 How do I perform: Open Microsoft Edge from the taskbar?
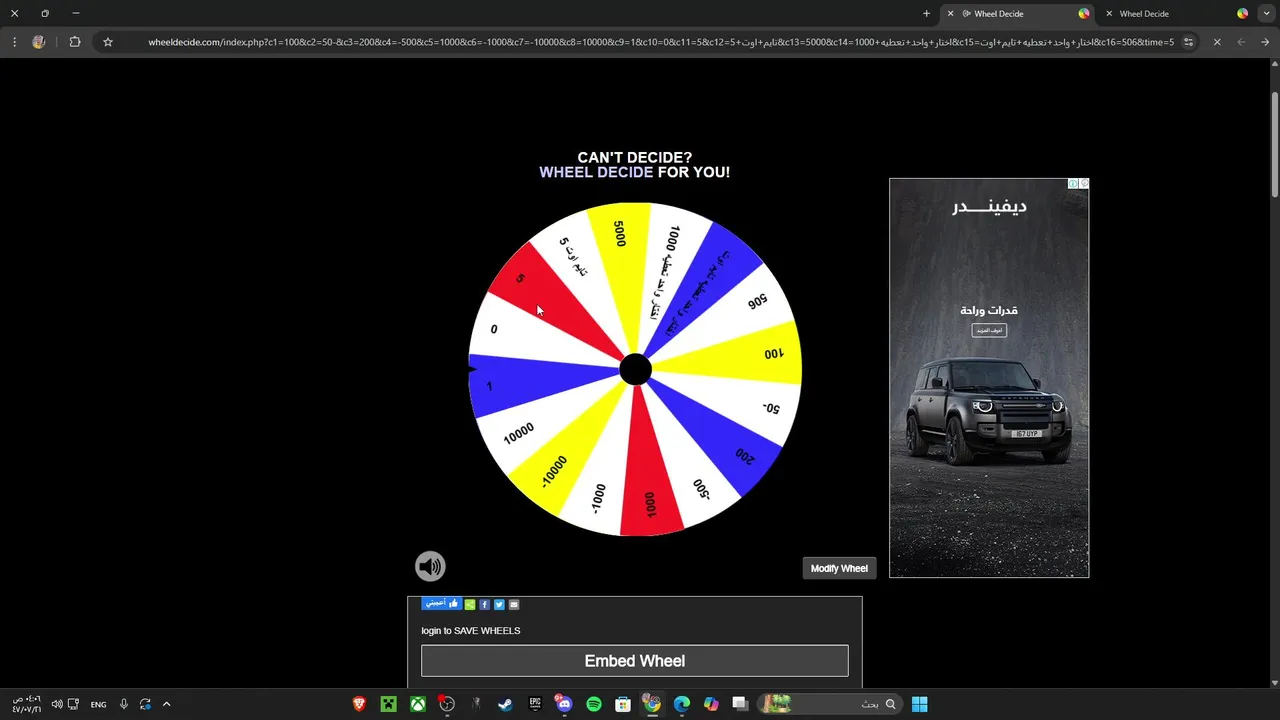point(682,704)
